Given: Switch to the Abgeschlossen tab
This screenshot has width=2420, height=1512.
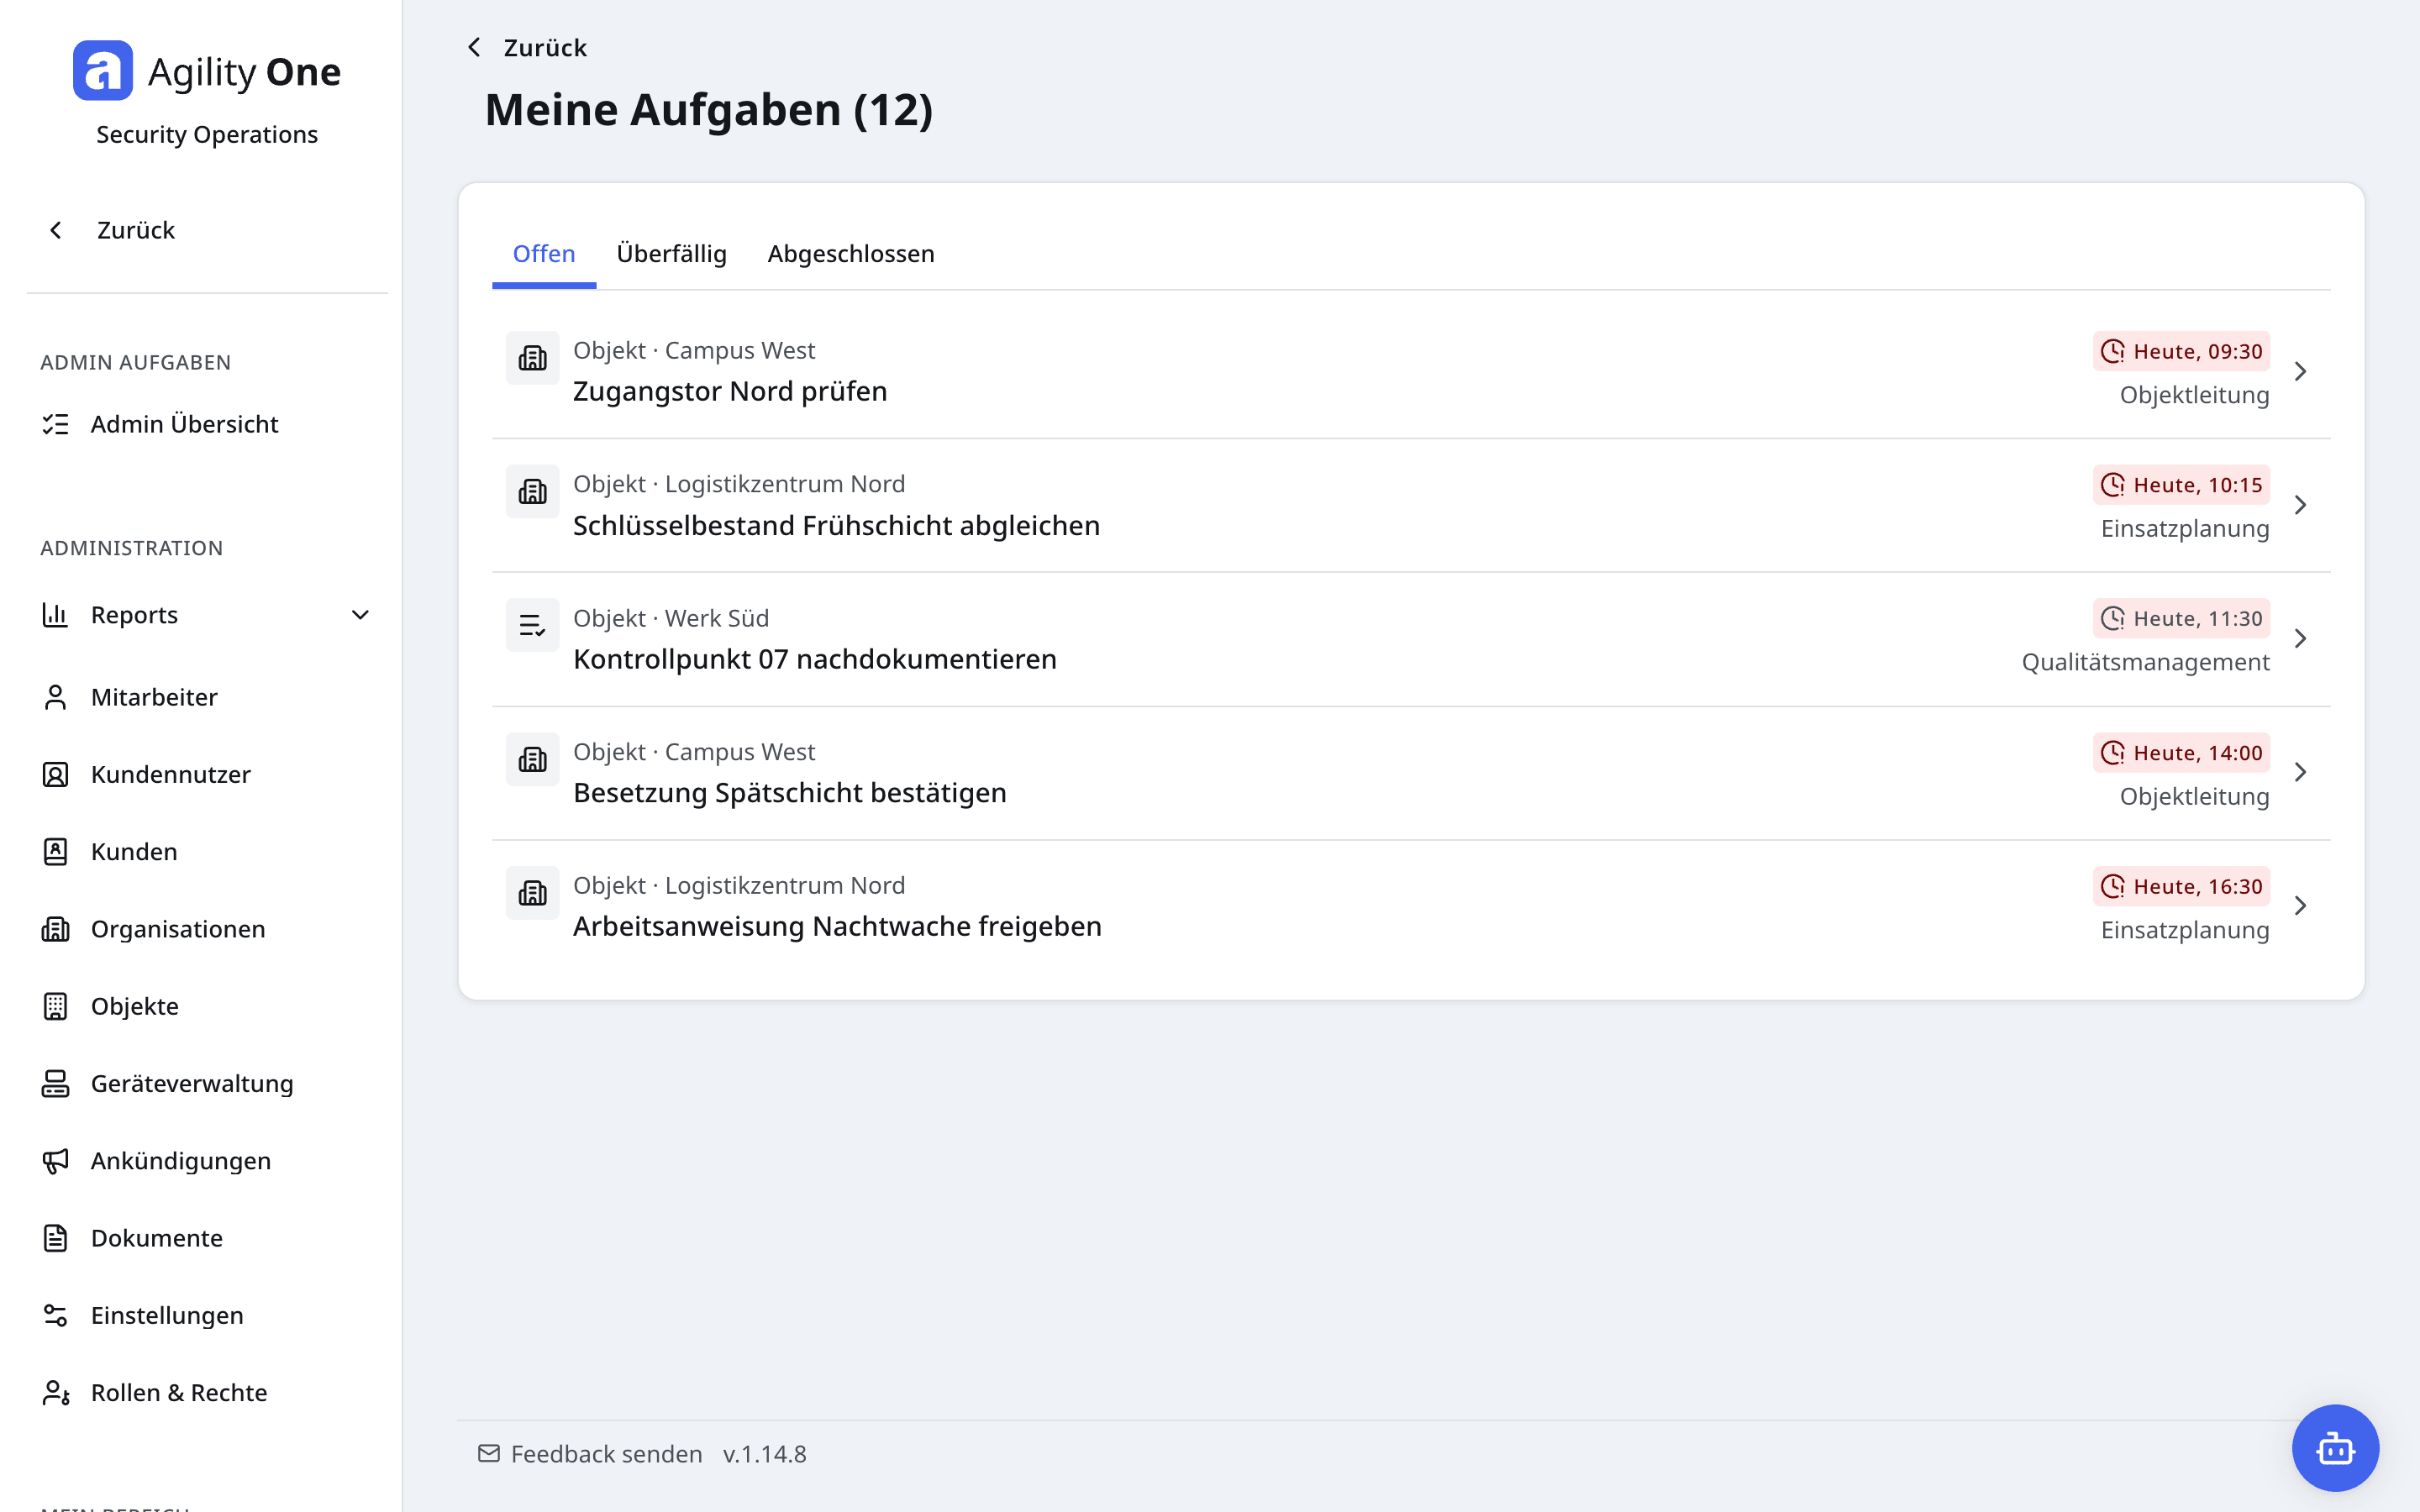Looking at the screenshot, I should (x=851, y=254).
